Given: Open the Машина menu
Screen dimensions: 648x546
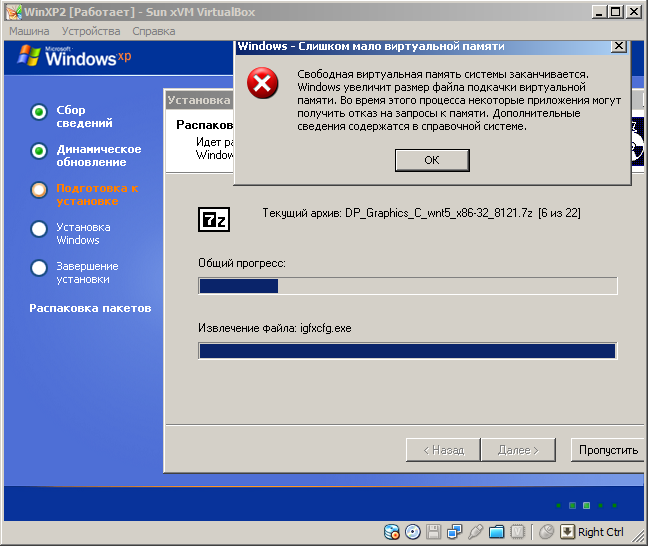Looking at the screenshot, I should [29, 31].
